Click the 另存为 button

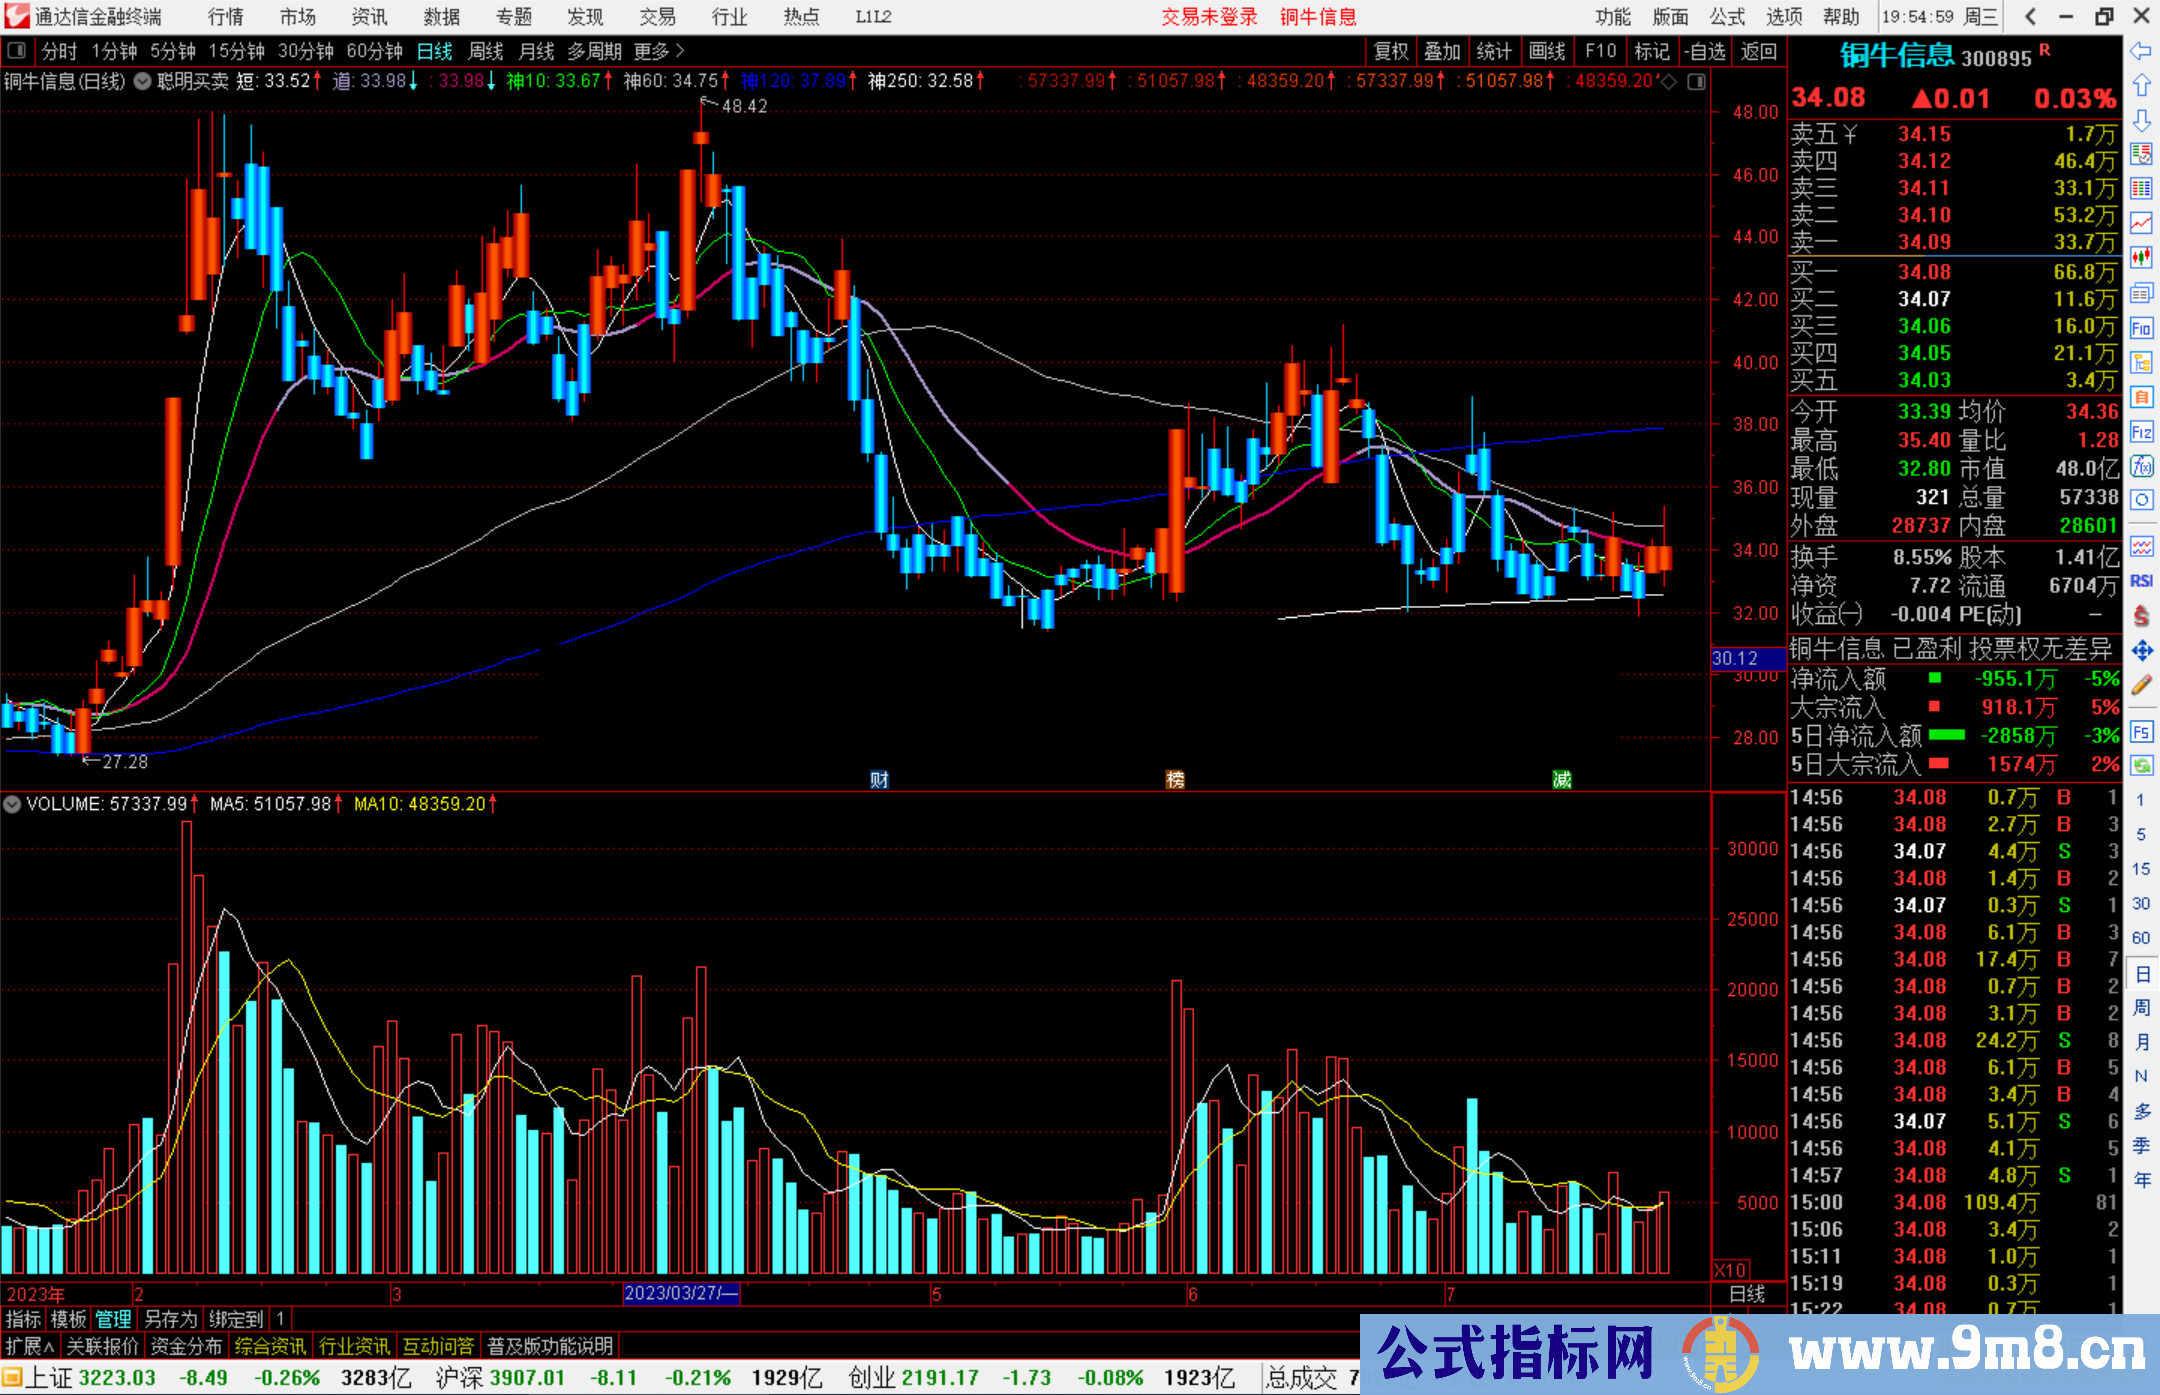tap(171, 1319)
